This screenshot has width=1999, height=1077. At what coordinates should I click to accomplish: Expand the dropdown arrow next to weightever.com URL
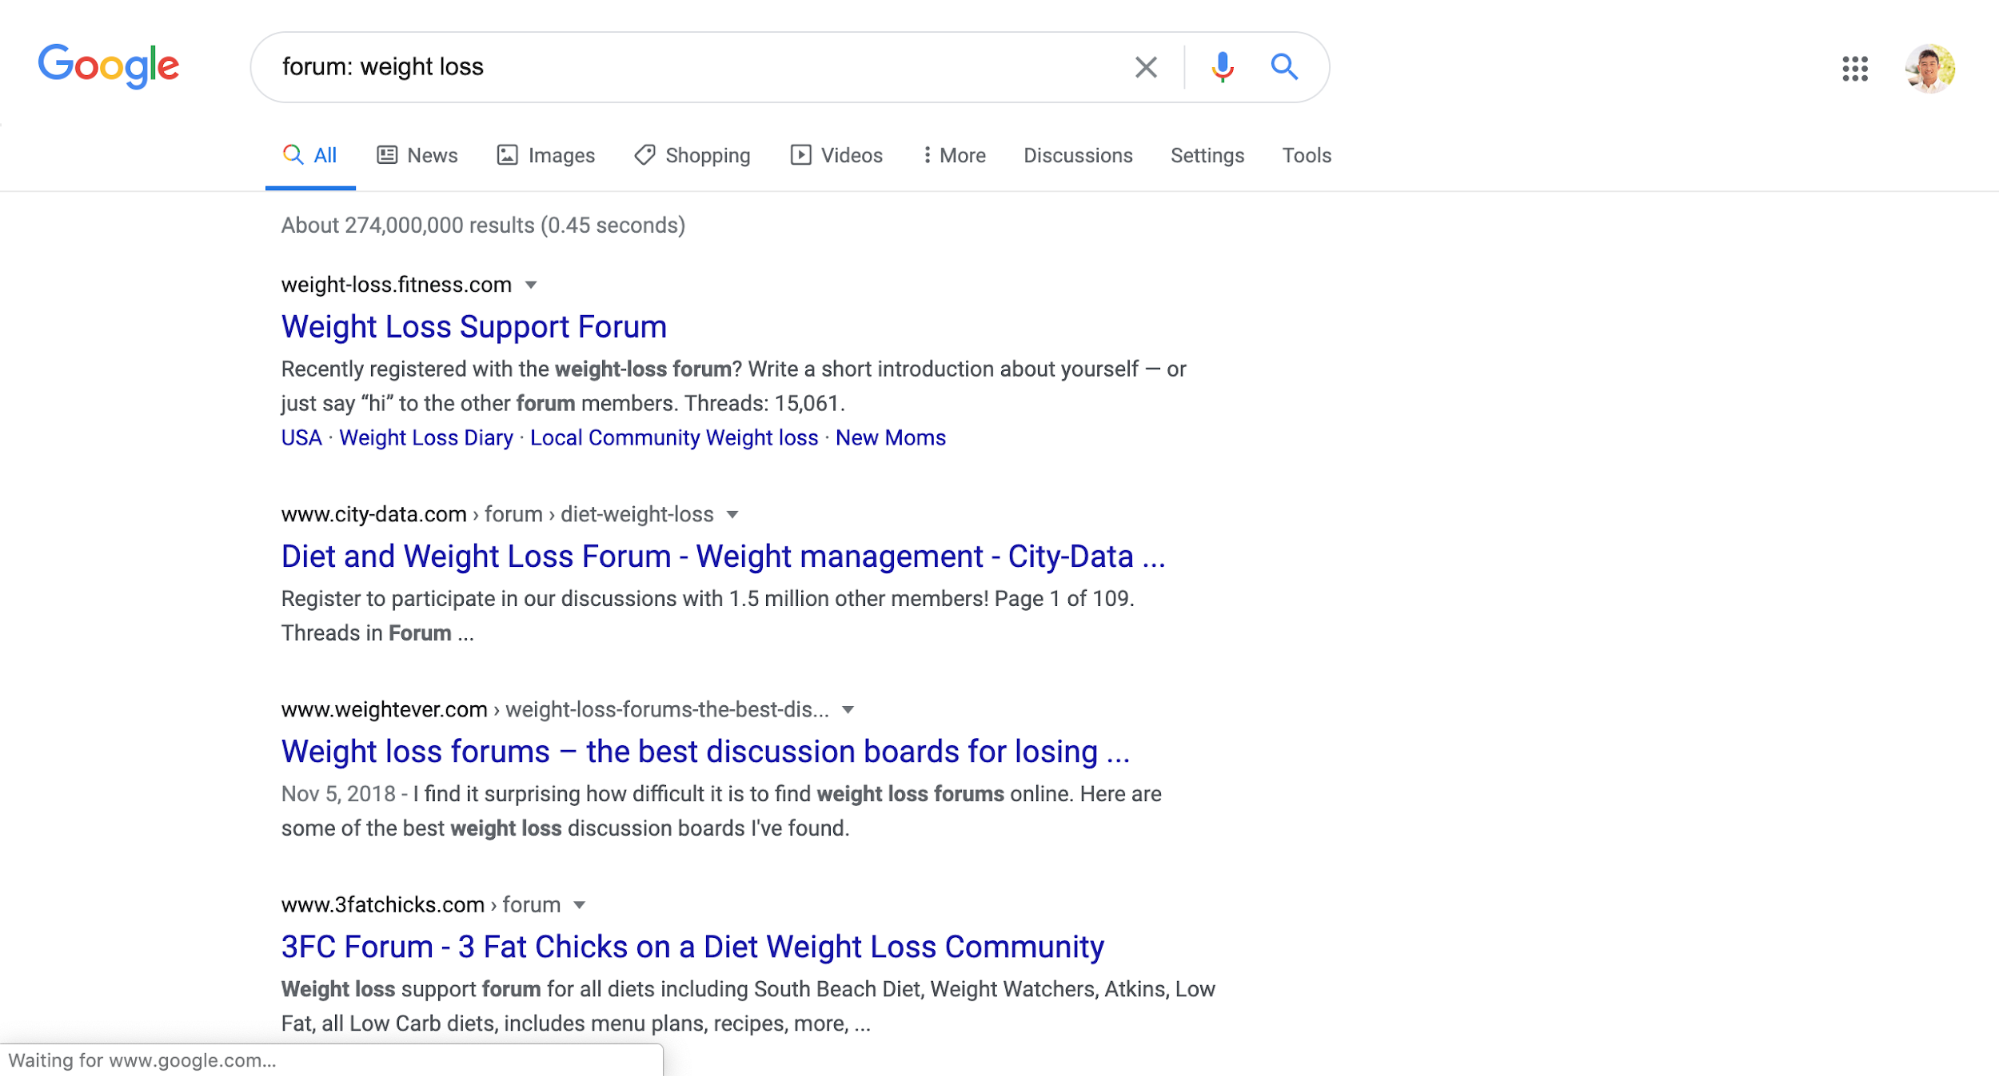click(848, 711)
